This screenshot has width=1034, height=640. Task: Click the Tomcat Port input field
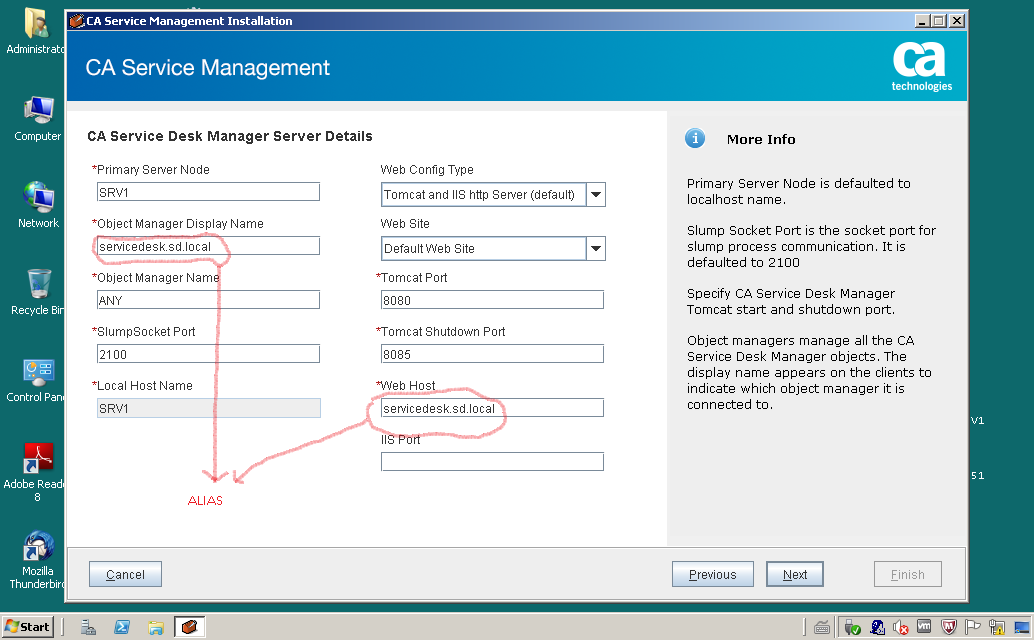(492, 300)
